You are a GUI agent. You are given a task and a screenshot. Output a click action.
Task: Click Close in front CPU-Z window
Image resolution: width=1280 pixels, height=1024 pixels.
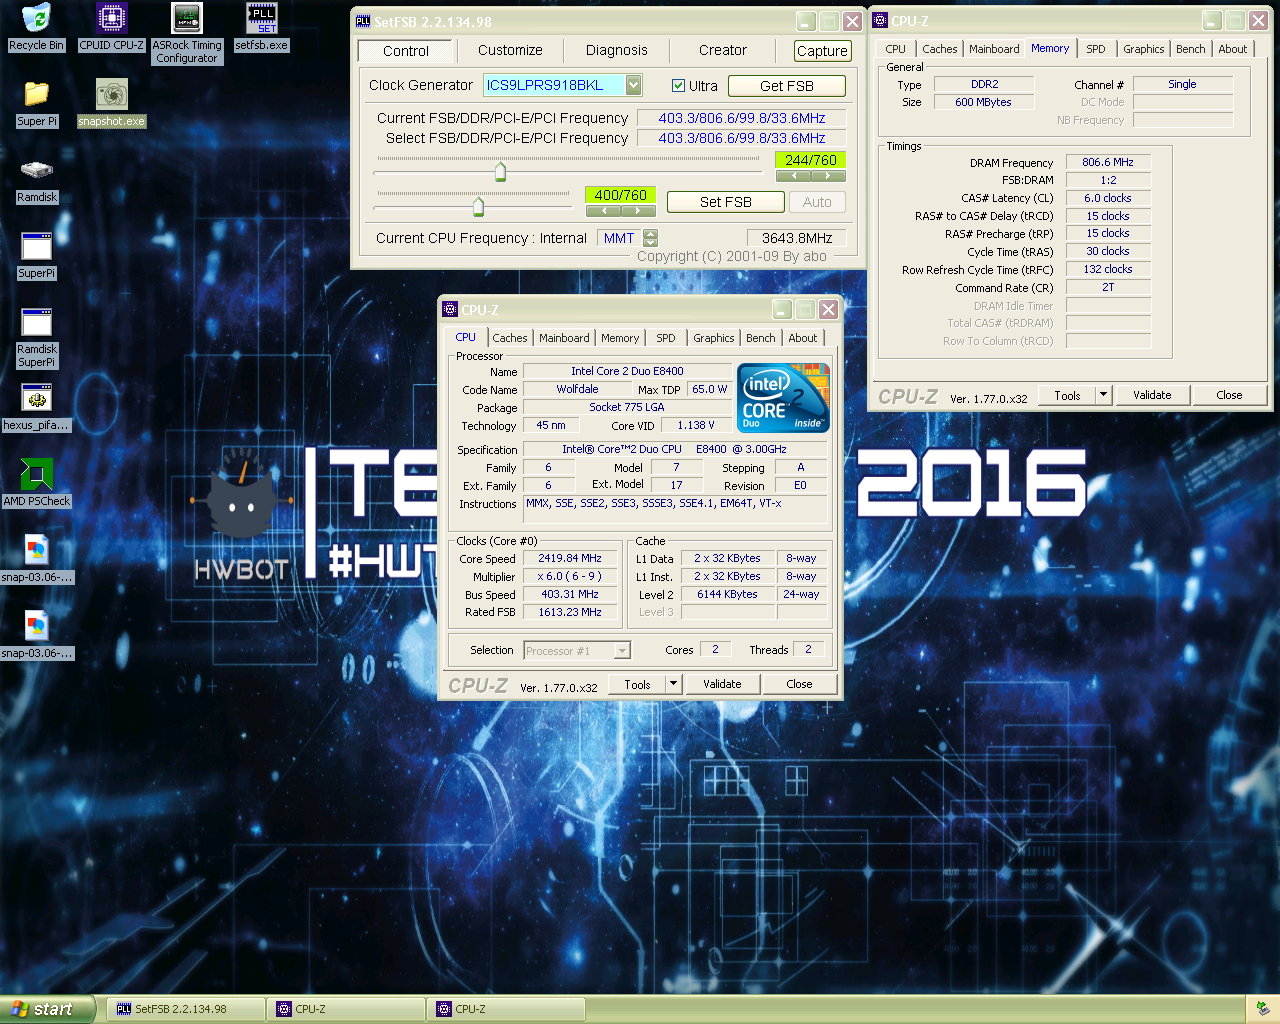click(800, 684)
